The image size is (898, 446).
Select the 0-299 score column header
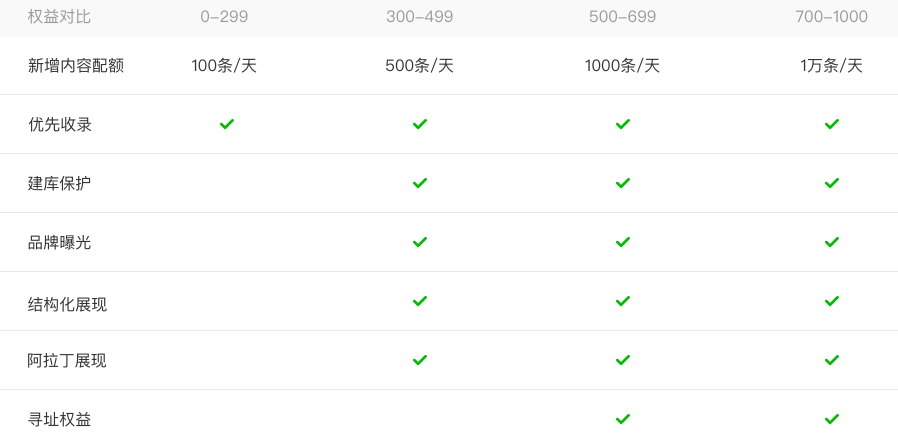tap(224, 17)
